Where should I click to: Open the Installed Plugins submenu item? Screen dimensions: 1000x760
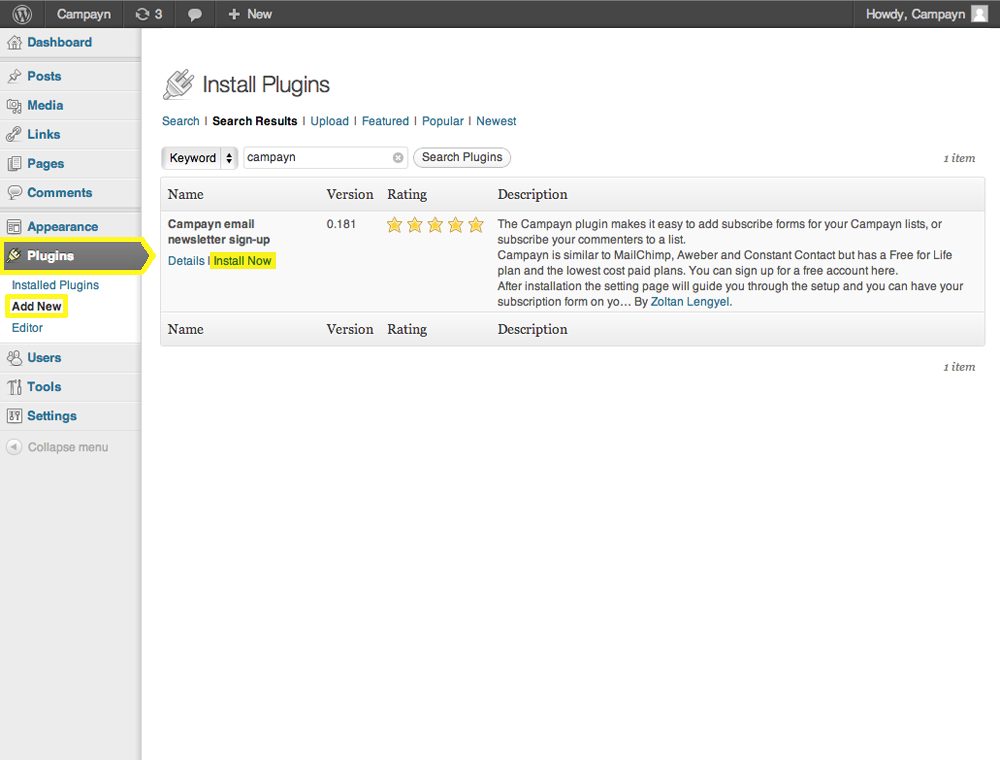pos(55,285)
